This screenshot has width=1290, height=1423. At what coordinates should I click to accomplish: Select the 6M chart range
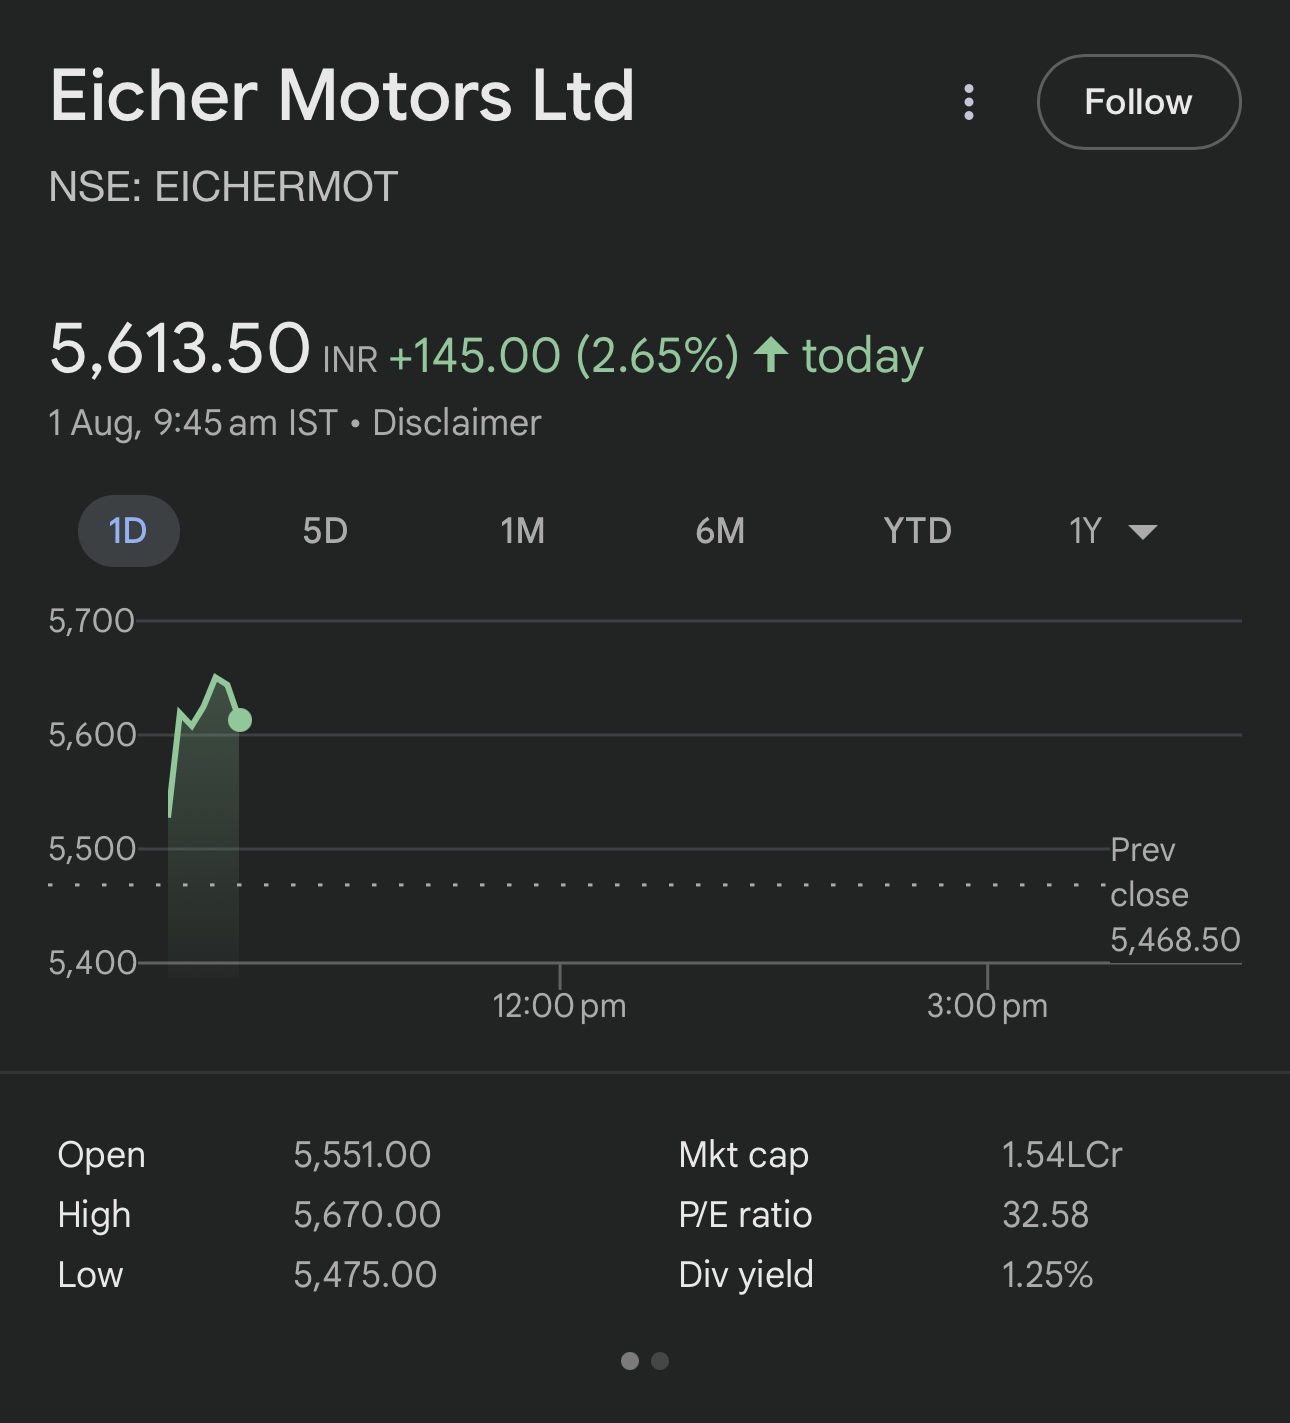[720, 530]
